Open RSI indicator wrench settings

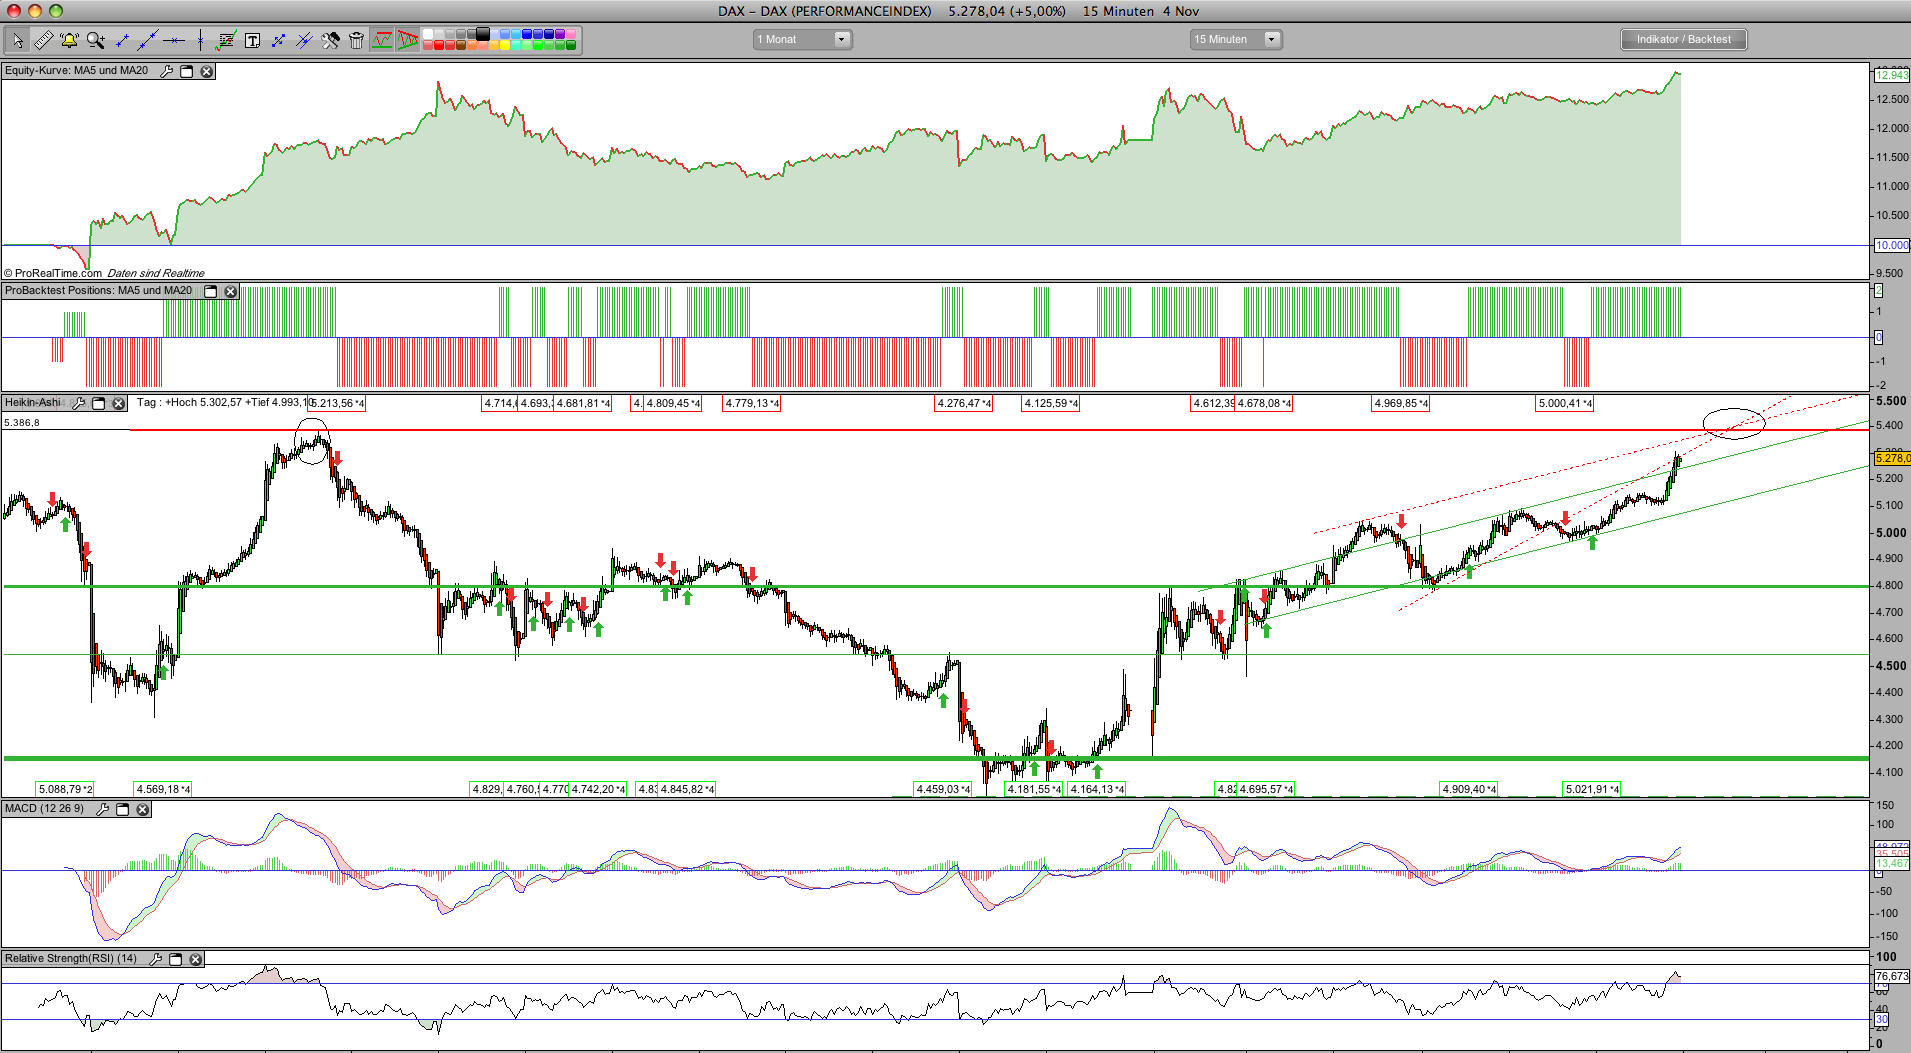point(156,959)
